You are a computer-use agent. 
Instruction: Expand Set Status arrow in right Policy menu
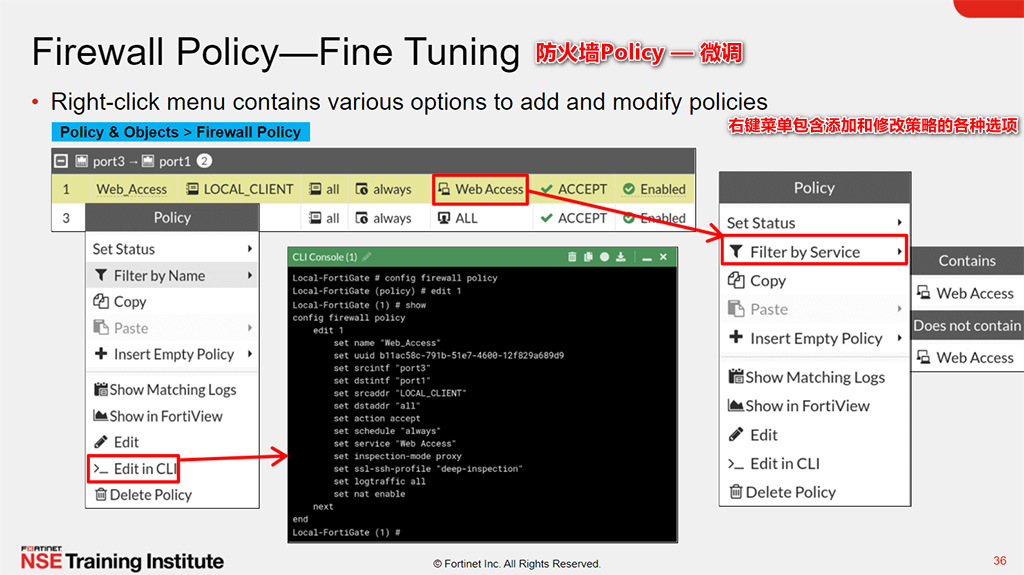coord(899,223)
